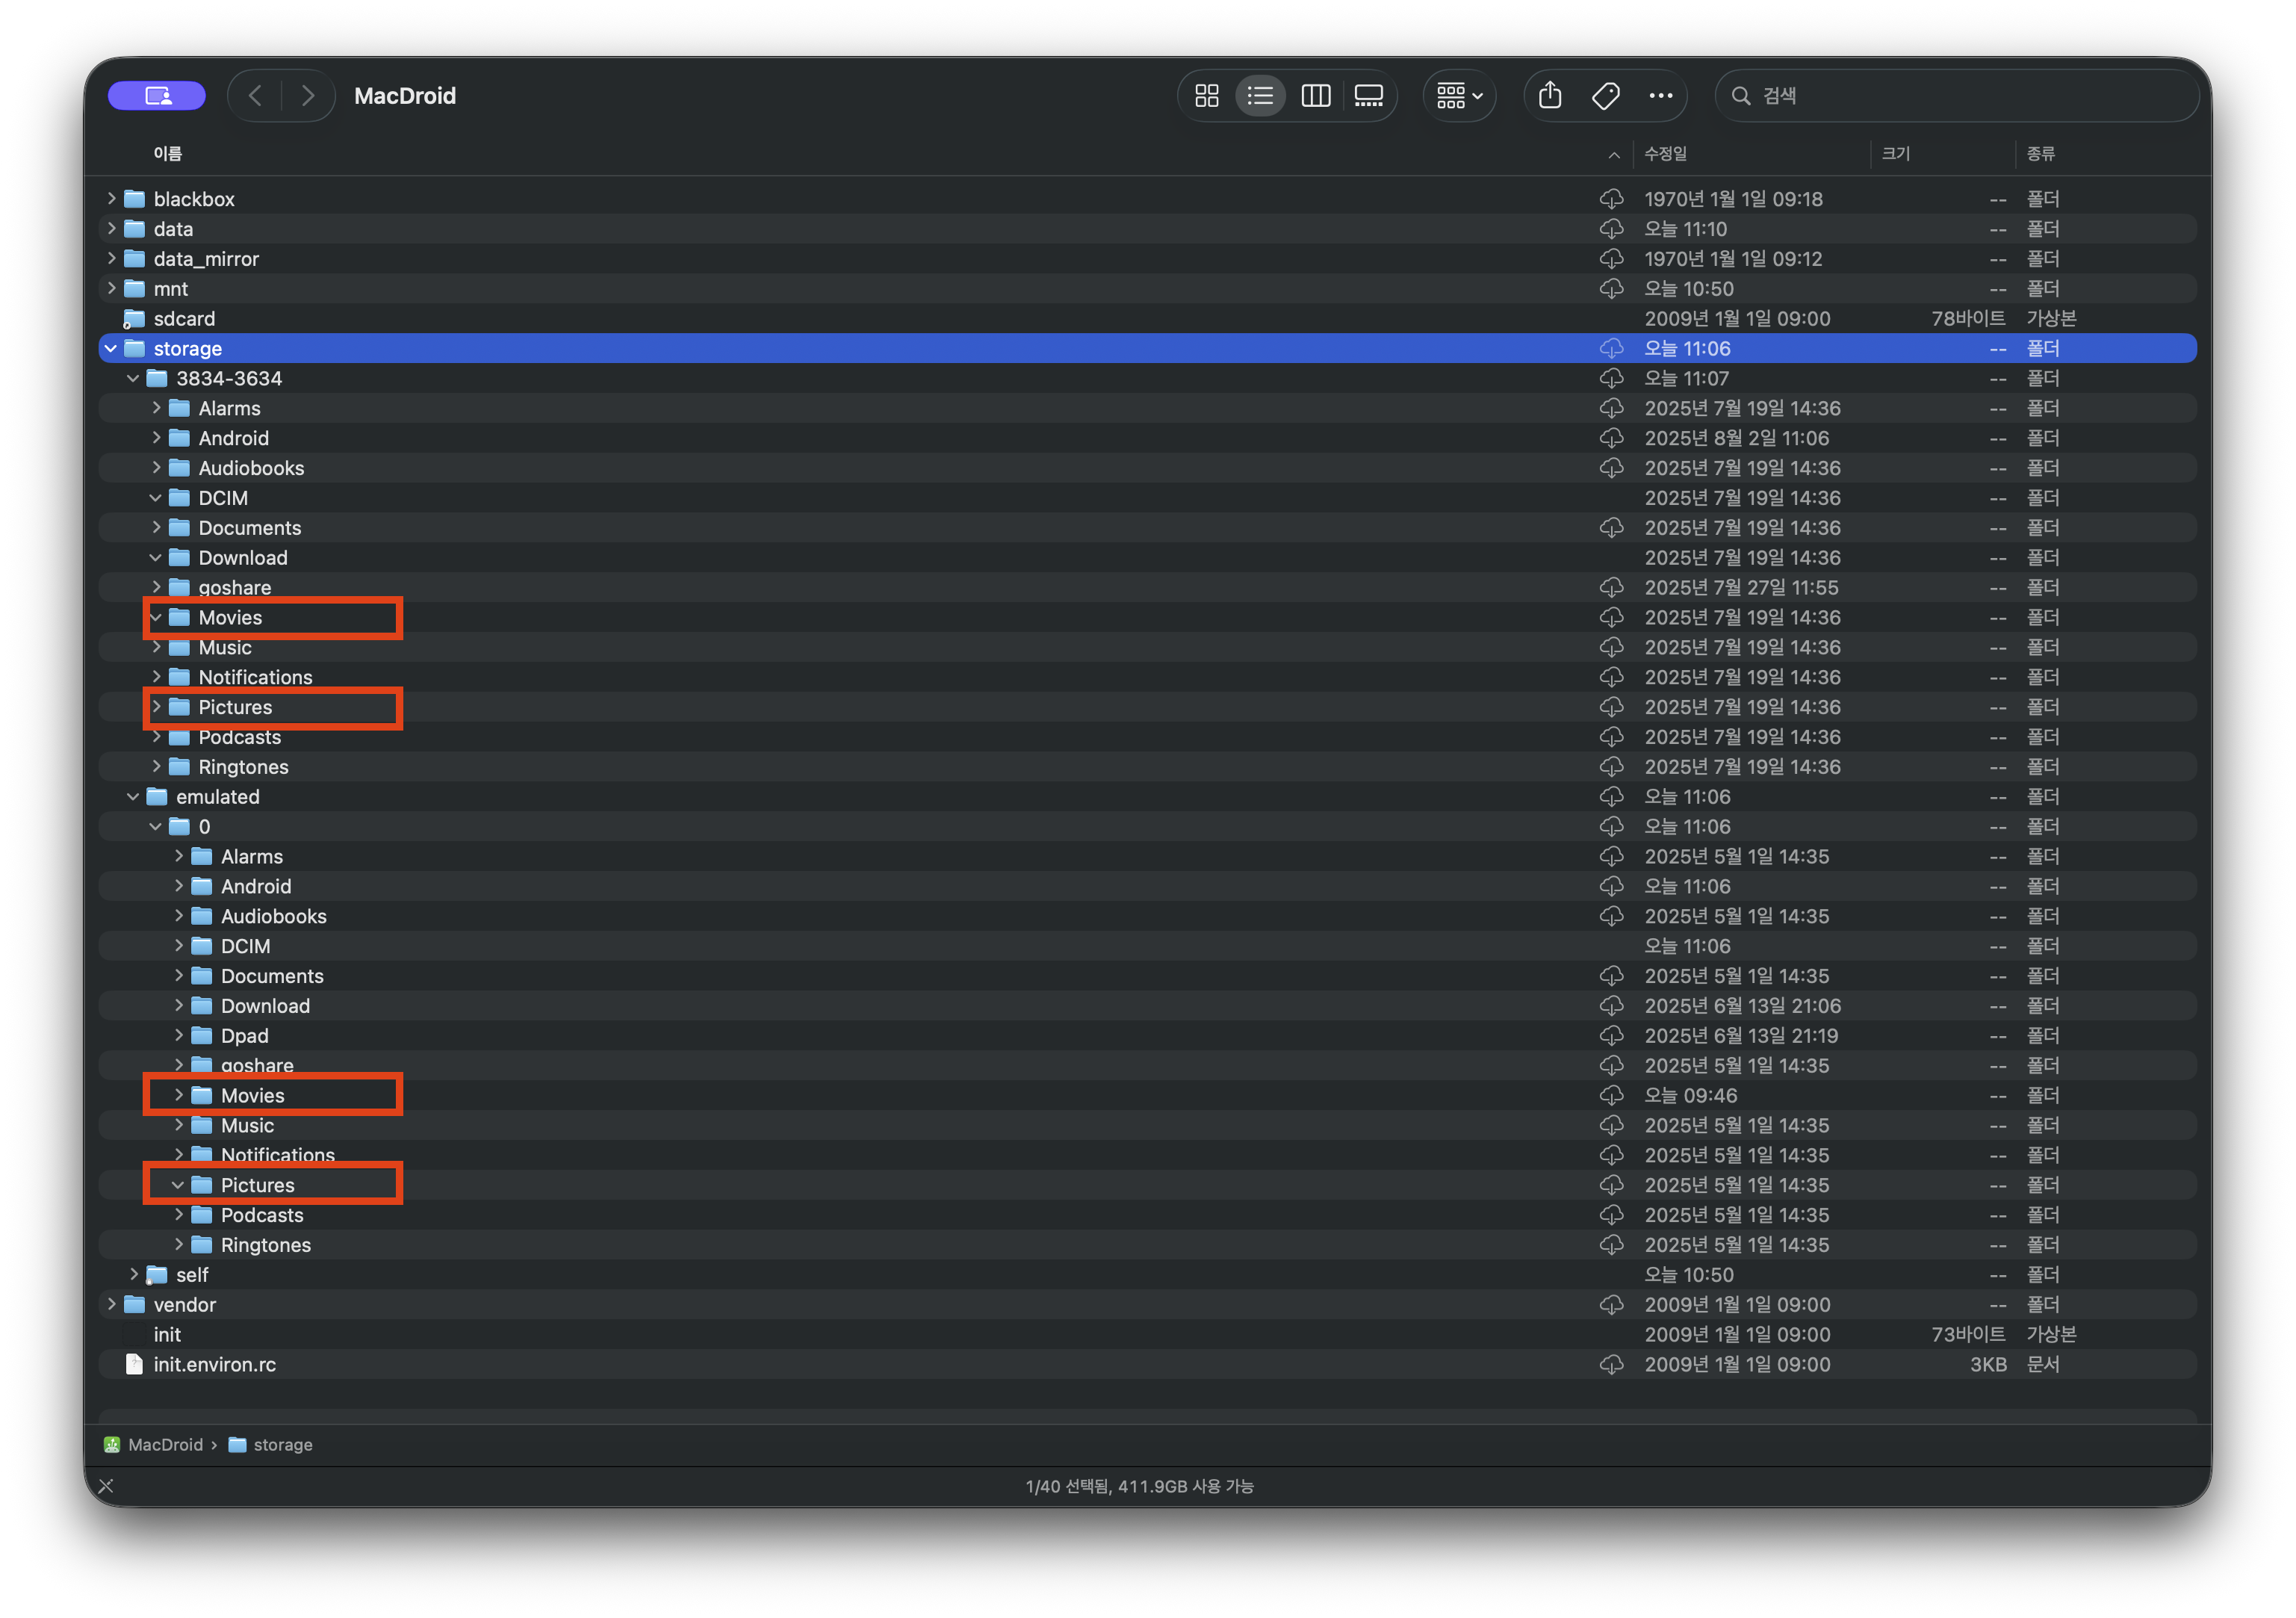Collapse the storage folder
This screenshot has width=2296, height=1618.
(x=111, y=349)
